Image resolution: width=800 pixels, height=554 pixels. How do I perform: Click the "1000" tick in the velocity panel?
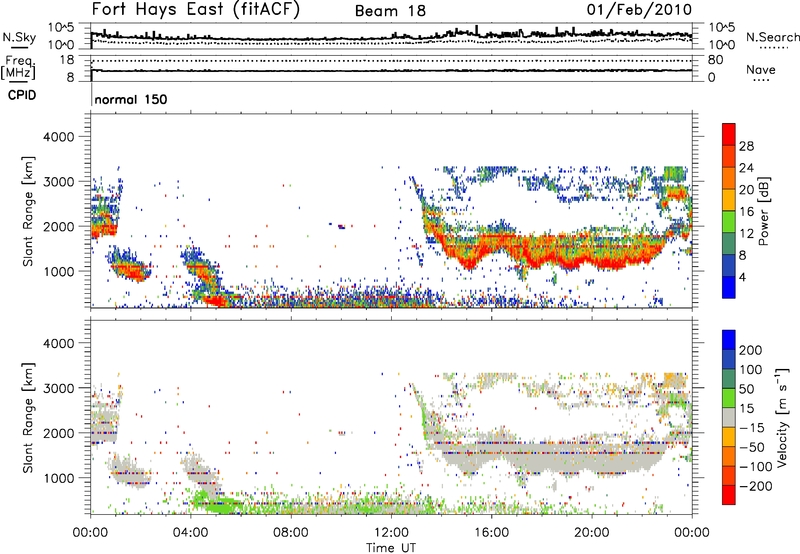[59, 478]
